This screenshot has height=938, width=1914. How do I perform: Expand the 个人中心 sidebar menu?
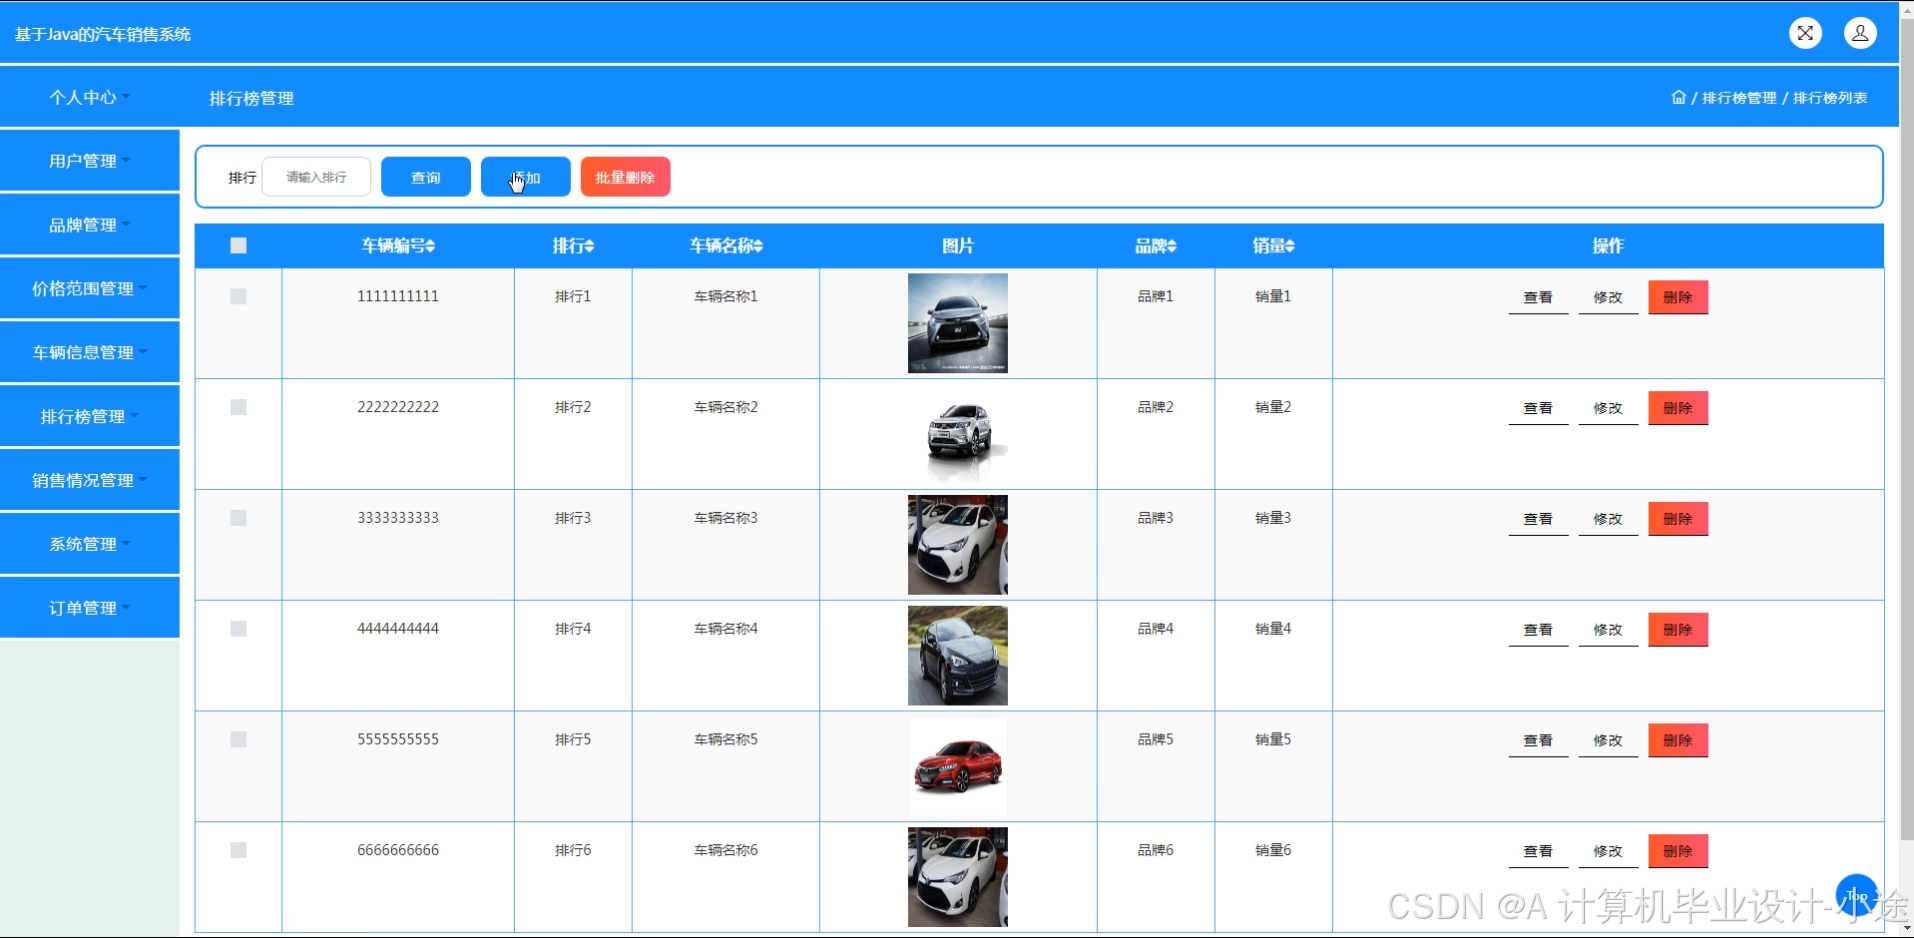[x=90, y=97]
